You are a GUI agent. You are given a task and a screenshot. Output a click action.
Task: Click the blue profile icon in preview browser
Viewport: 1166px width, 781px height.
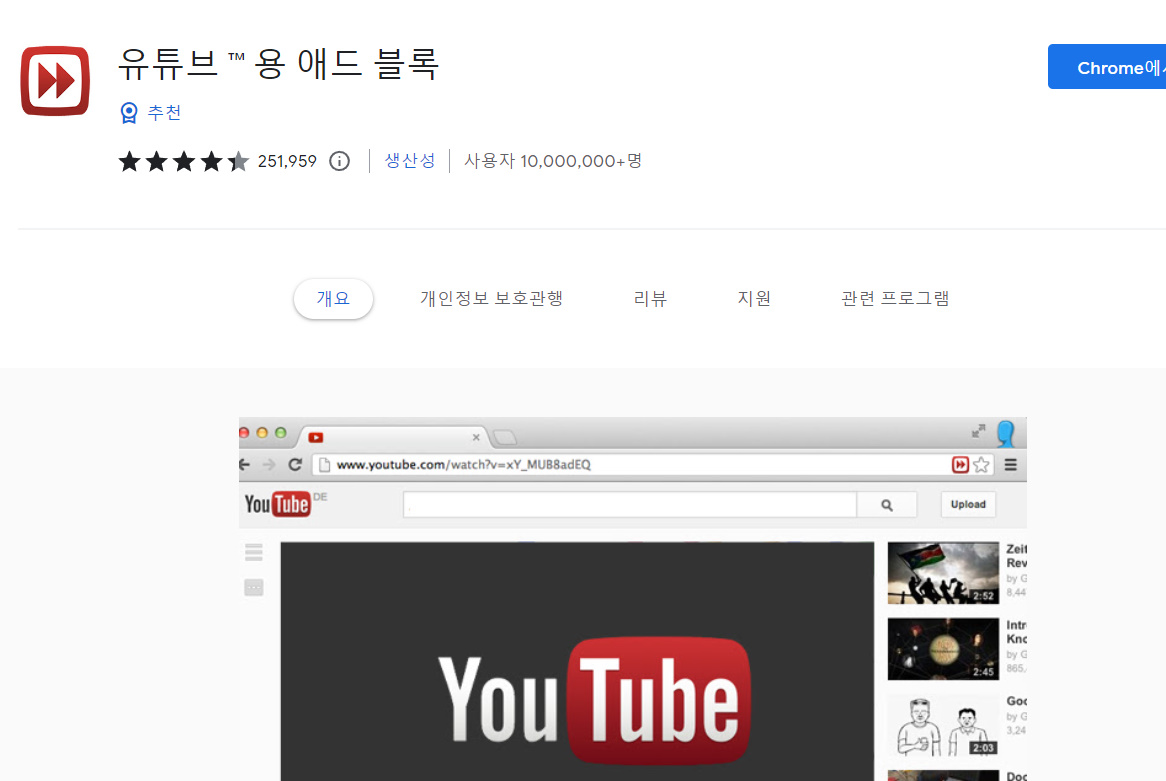(1006, 433)
